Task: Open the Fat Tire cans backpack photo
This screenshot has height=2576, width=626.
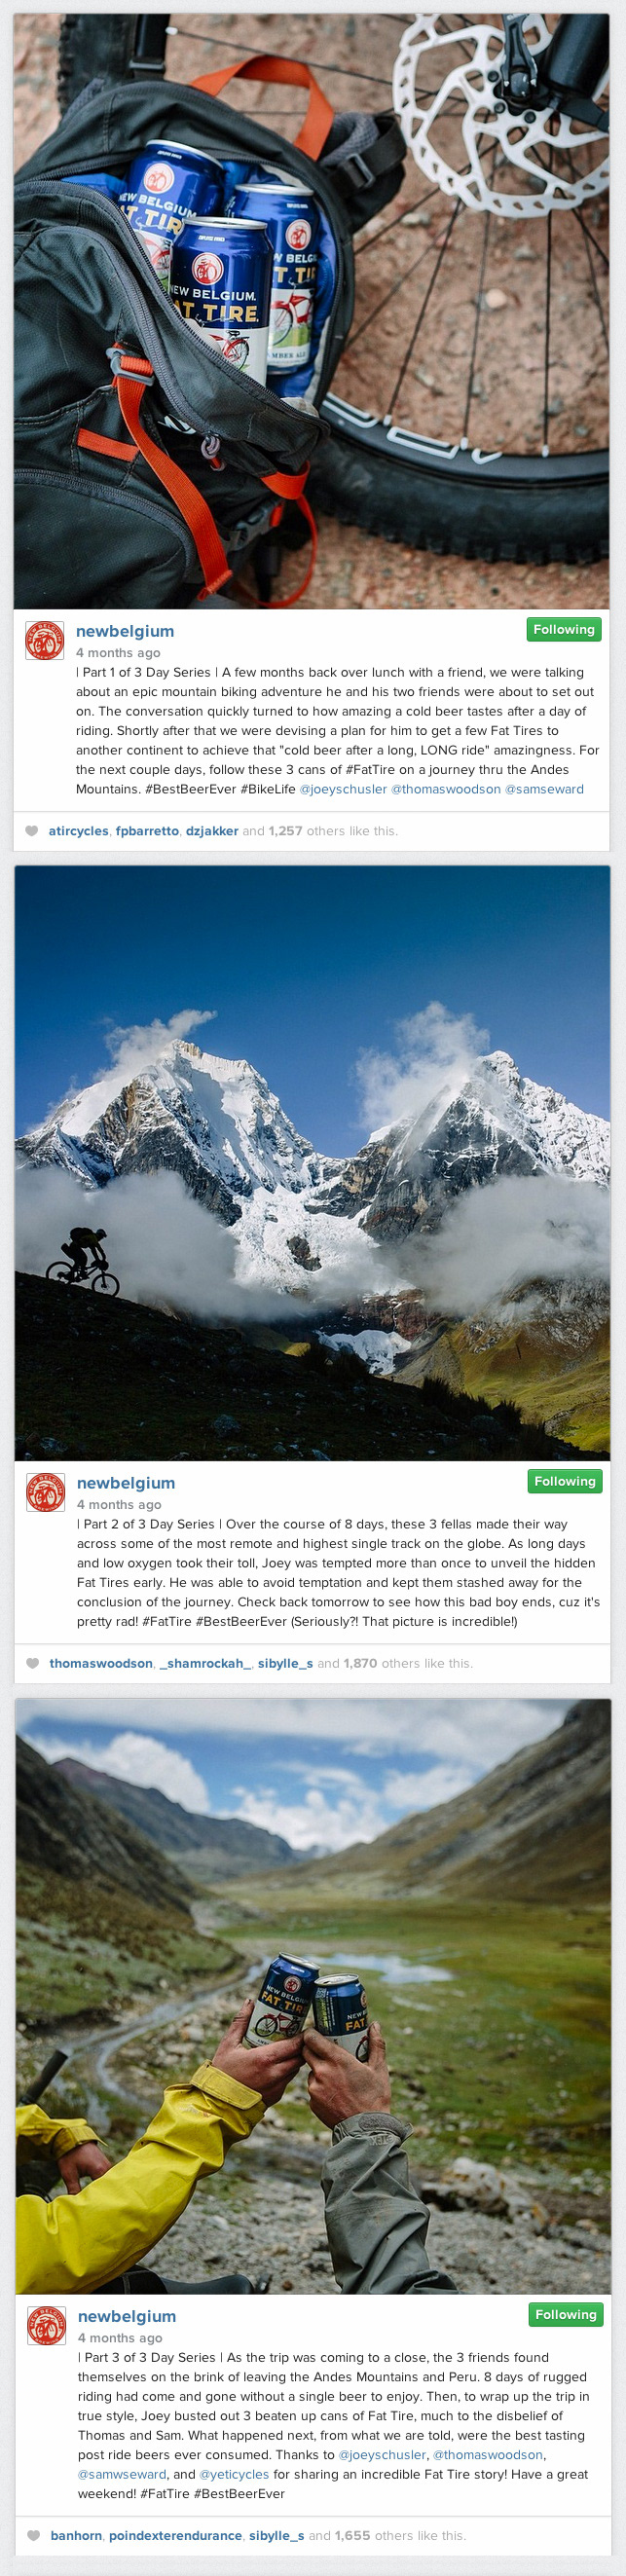Action: (311, 312)
